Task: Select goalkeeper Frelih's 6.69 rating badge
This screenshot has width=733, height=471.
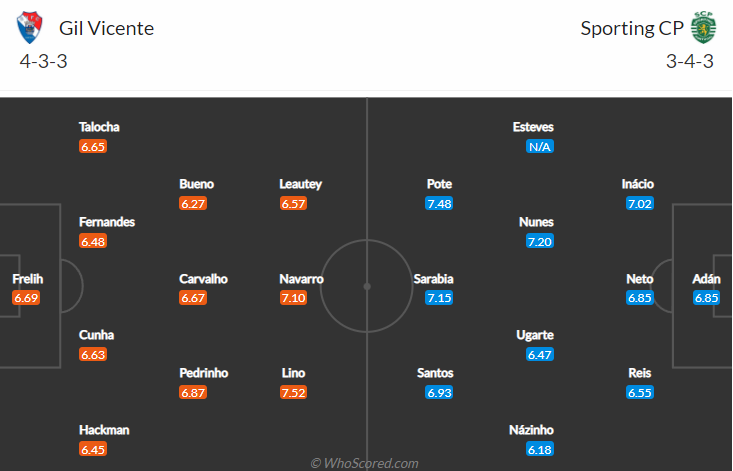Action: coord(26,298)
